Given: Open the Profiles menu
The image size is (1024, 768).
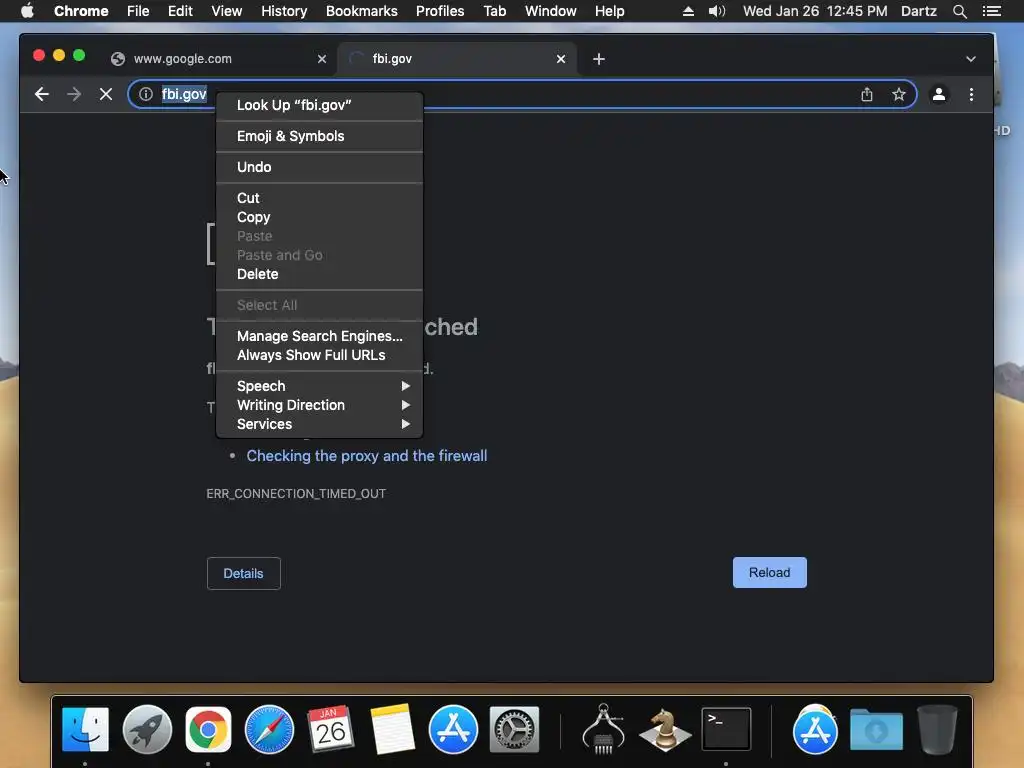Looking at the screenshot, I should pyautogui.click(x=440, y=11).
